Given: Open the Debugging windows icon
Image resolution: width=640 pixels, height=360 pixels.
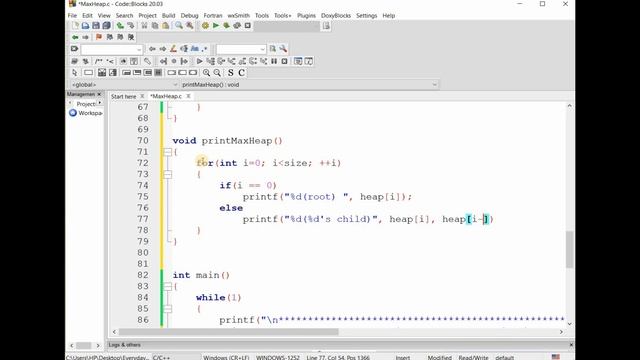Looking at the screenshot, I should 298,61.
